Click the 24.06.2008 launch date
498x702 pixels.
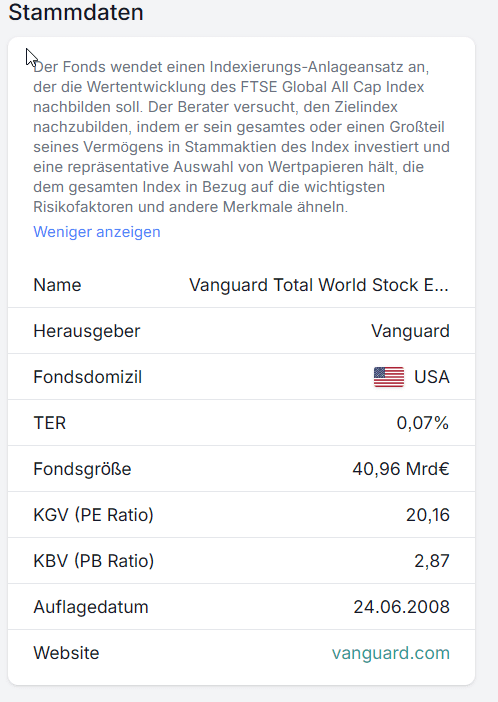pyautogui.click(x=401, y=608)
